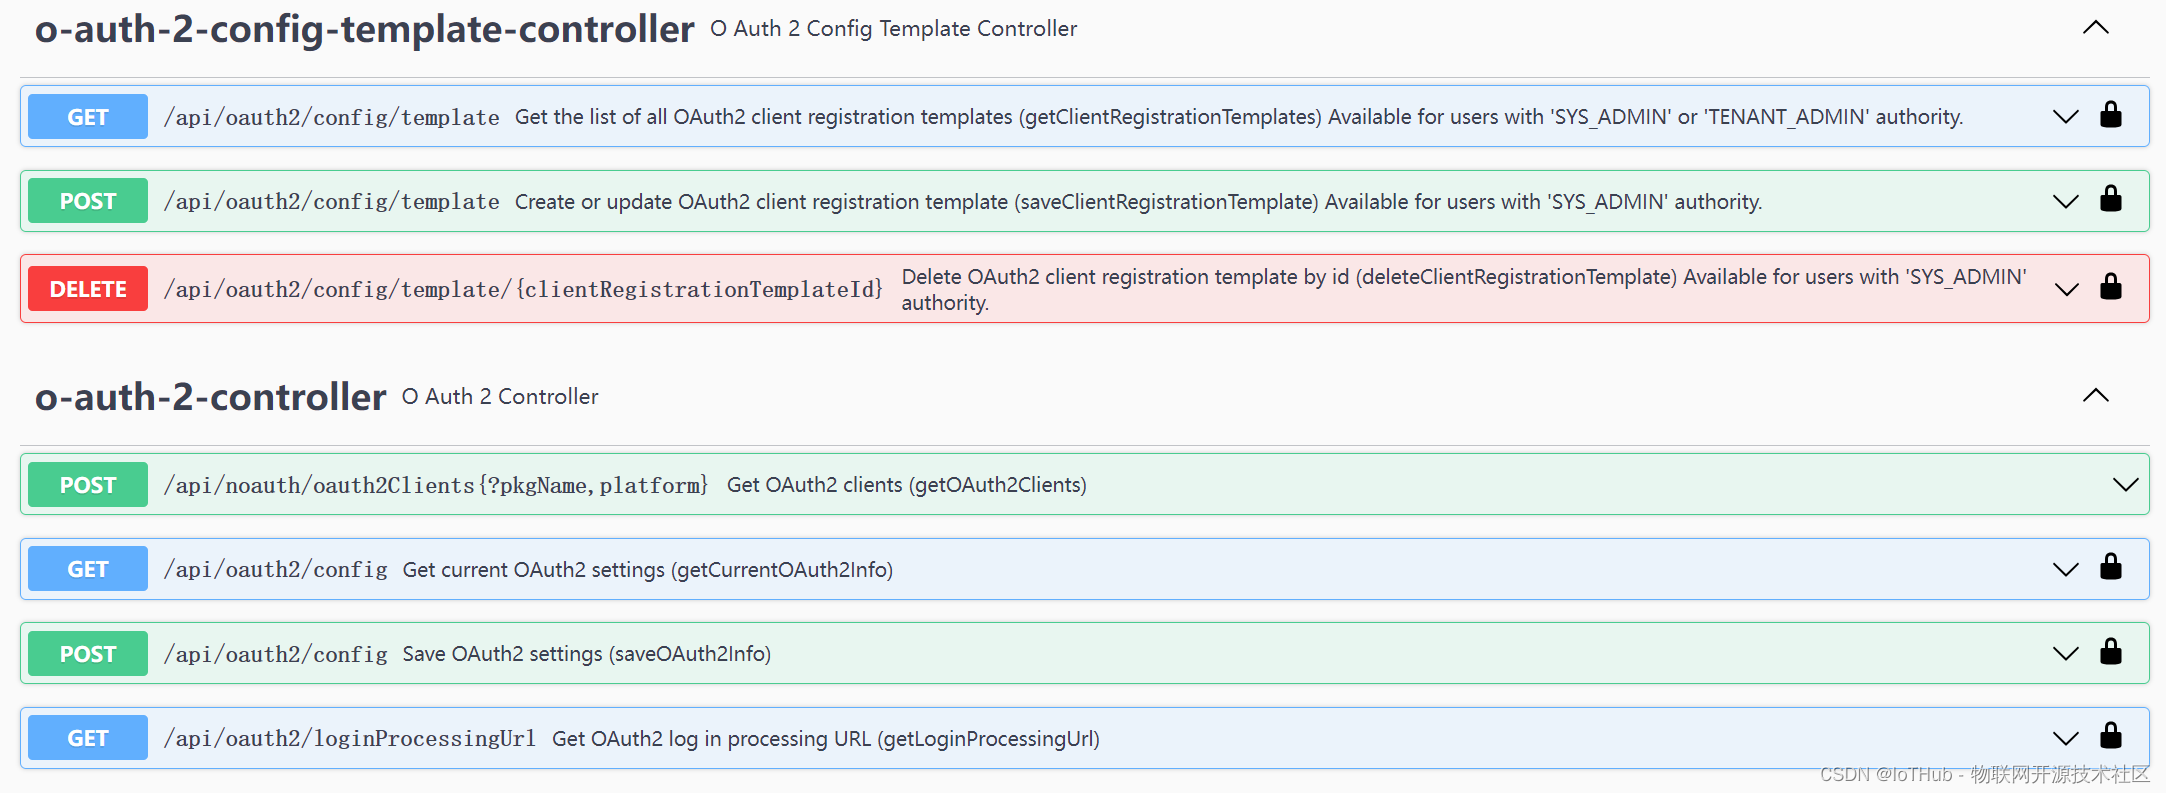Click path /api/oauth2/config in POST row
The width and height of the screenshot is (2166, 793).
[x=275, y=655]
